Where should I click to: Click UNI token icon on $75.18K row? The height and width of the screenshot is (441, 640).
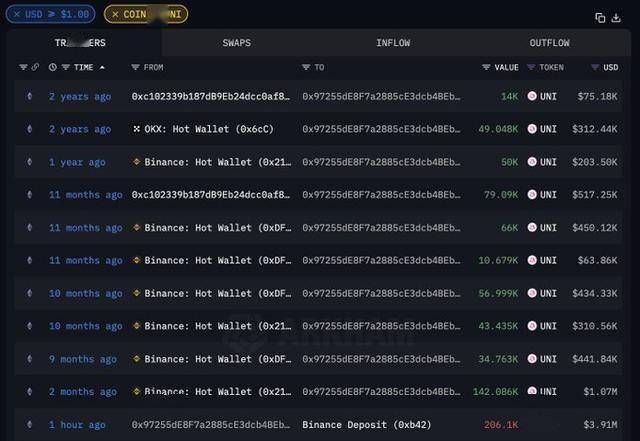click(532, 96)
